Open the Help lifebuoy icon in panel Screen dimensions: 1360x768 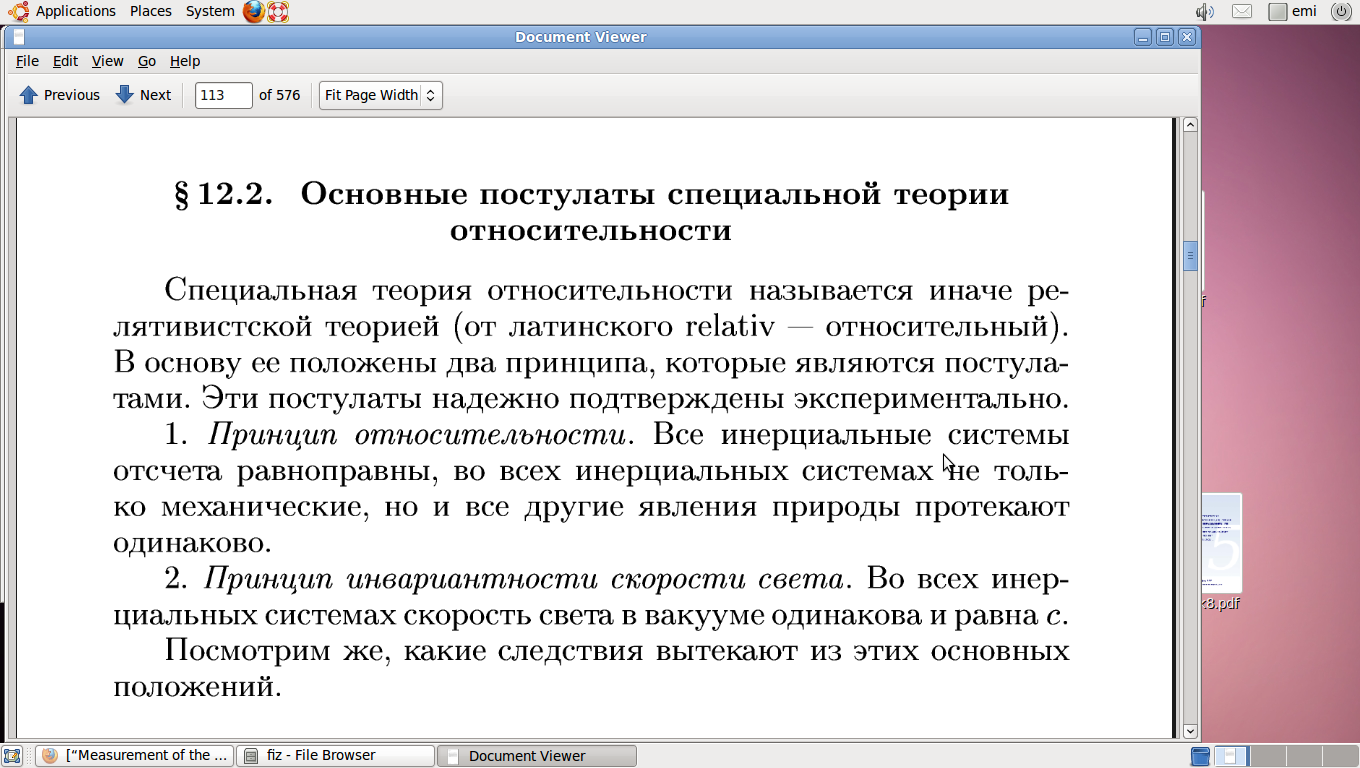tap(278, 12)
